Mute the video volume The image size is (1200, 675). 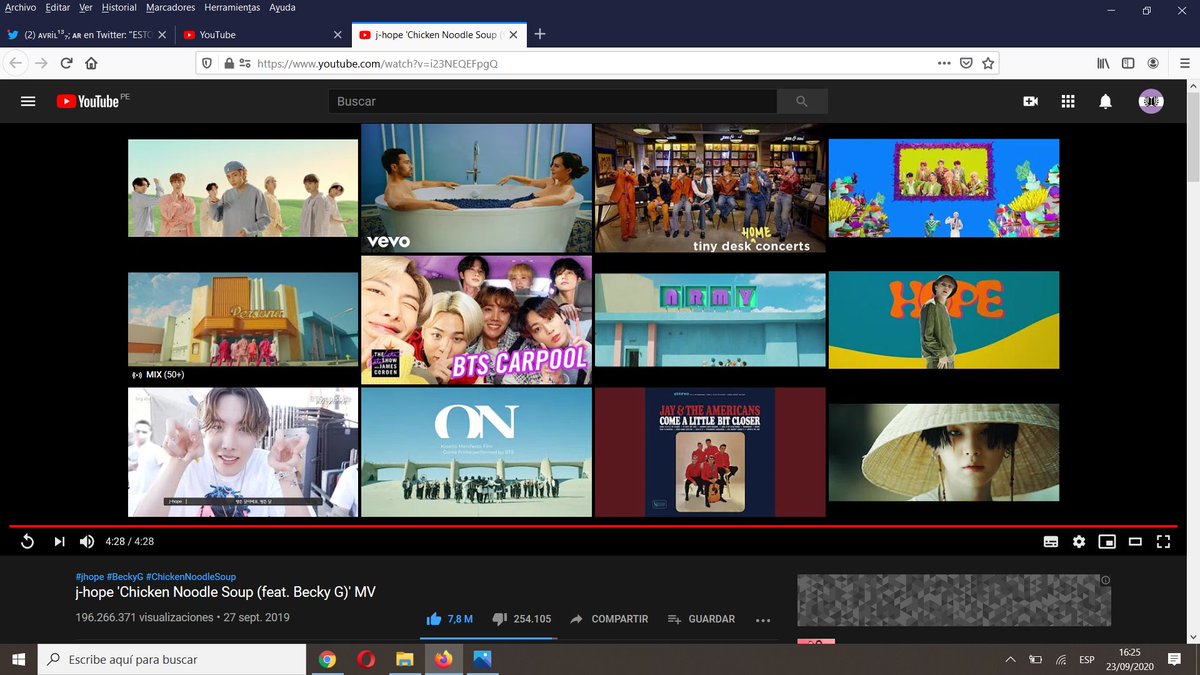click(87, 541)
